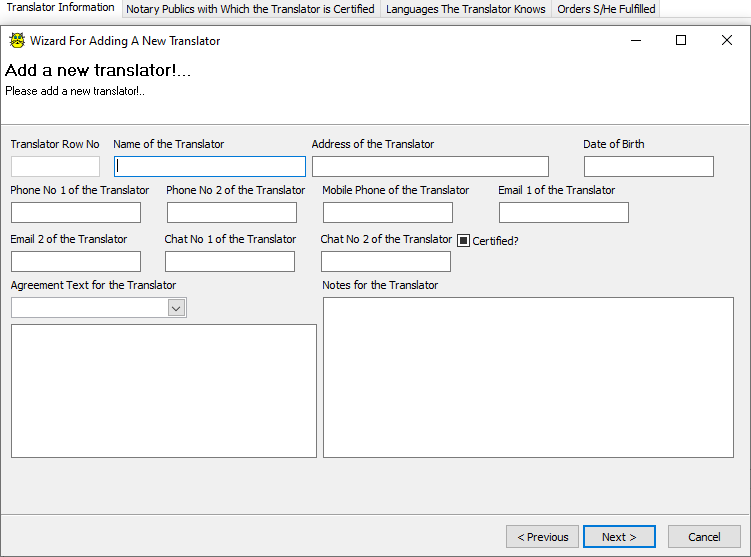Click the Agreement Text large text area
The image size is (751, 557).
[x=164, y=391]
